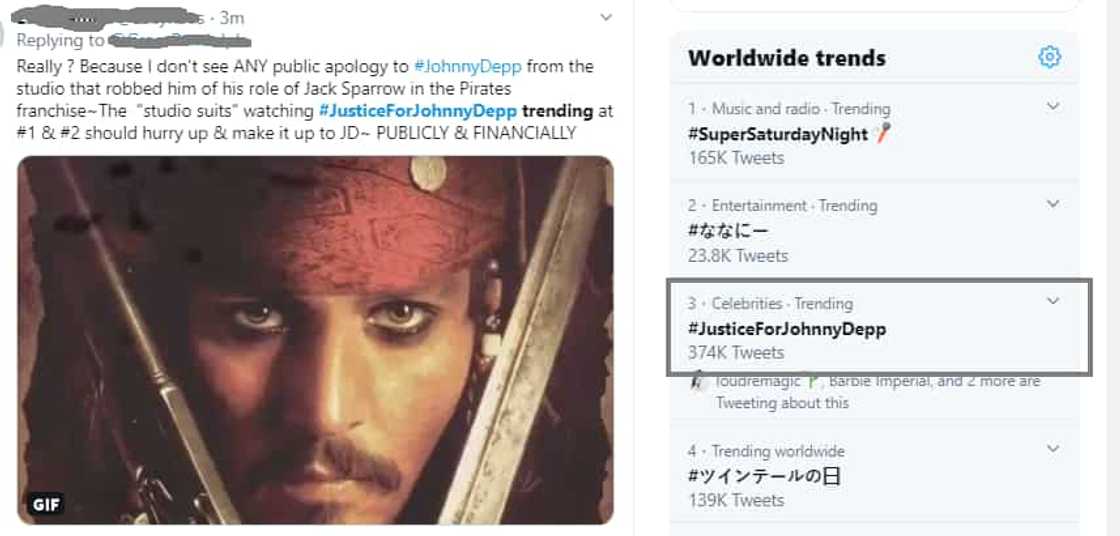Open #JusticeForJohnnyDepp in Worldwide trends list
Image resolution: width=1120 pixels, height=536 pixels.
(x=787, y=328)
